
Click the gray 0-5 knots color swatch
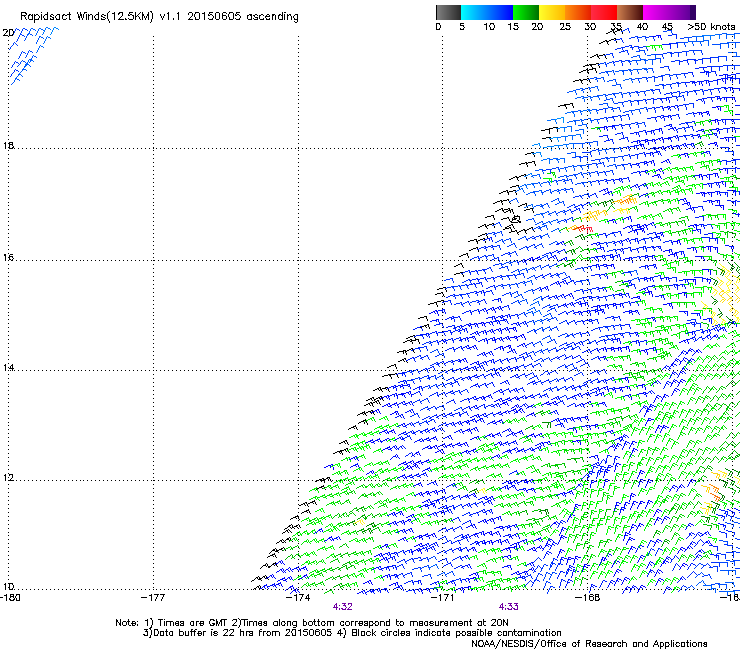click(x=448, y=12)
